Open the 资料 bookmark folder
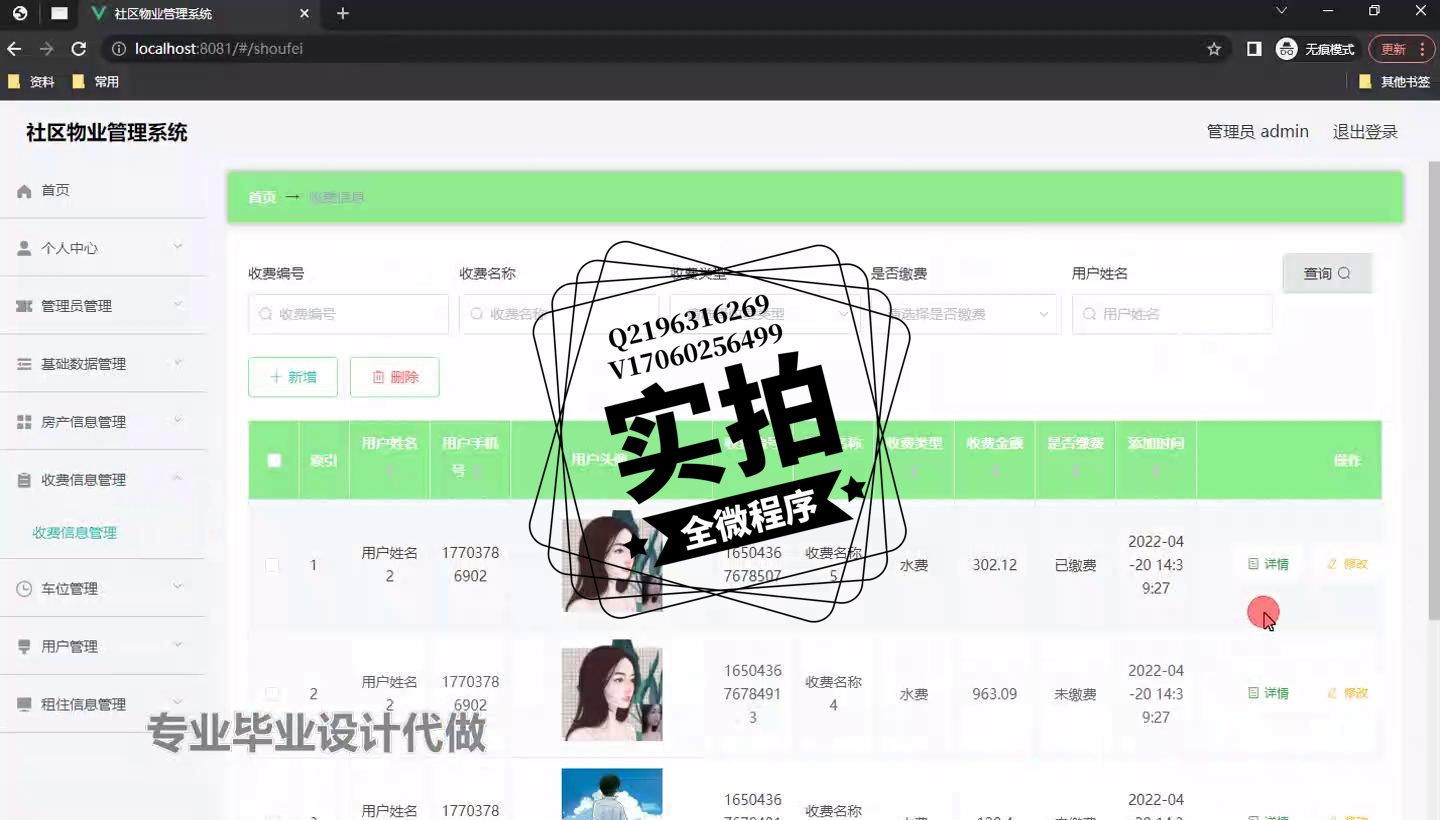Screen dimensions: 1440x820 (x=31, y=82)
